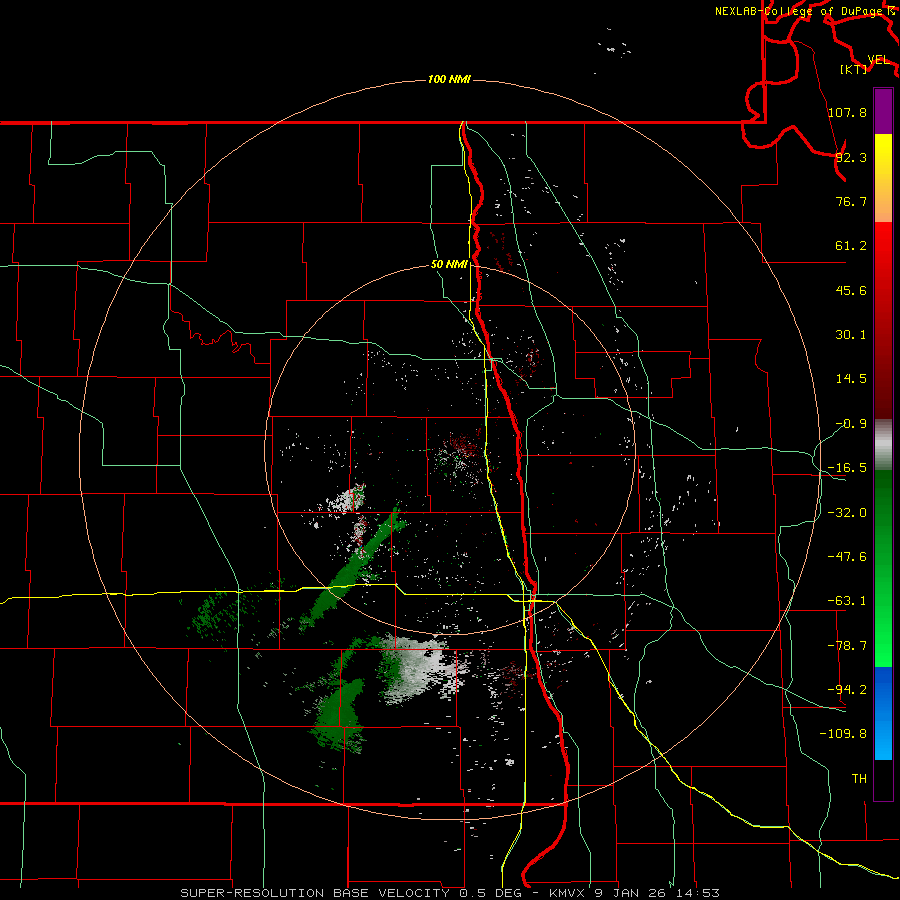Pick the green segment of the color bar
The width and height of the screenshot is (900, 900).
tap(883, 568)
